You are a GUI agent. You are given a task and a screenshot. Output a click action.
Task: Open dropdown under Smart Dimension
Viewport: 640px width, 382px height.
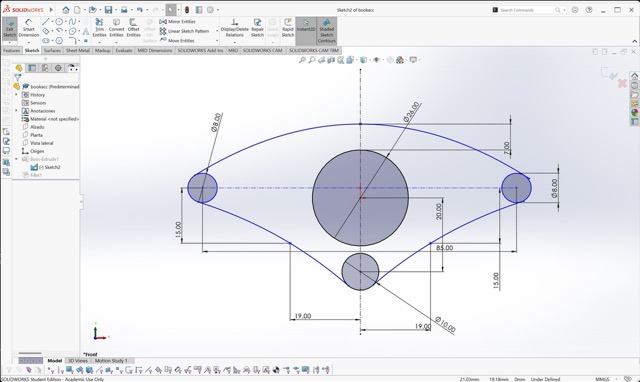29,42
